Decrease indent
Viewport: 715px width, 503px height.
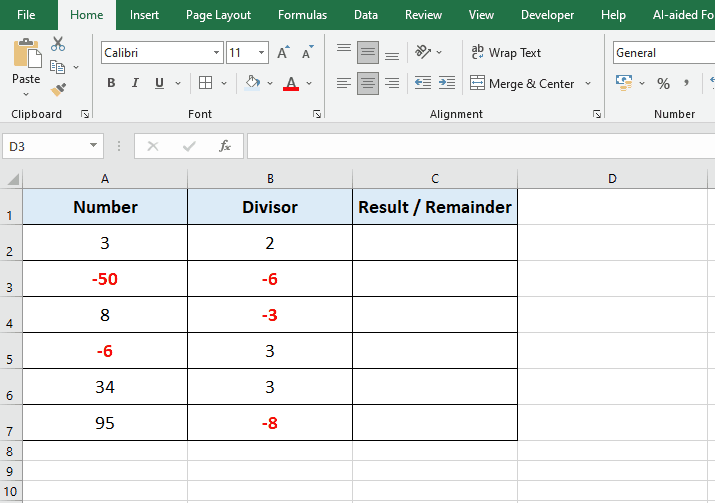pyautogui.click(x=423, y=83)
